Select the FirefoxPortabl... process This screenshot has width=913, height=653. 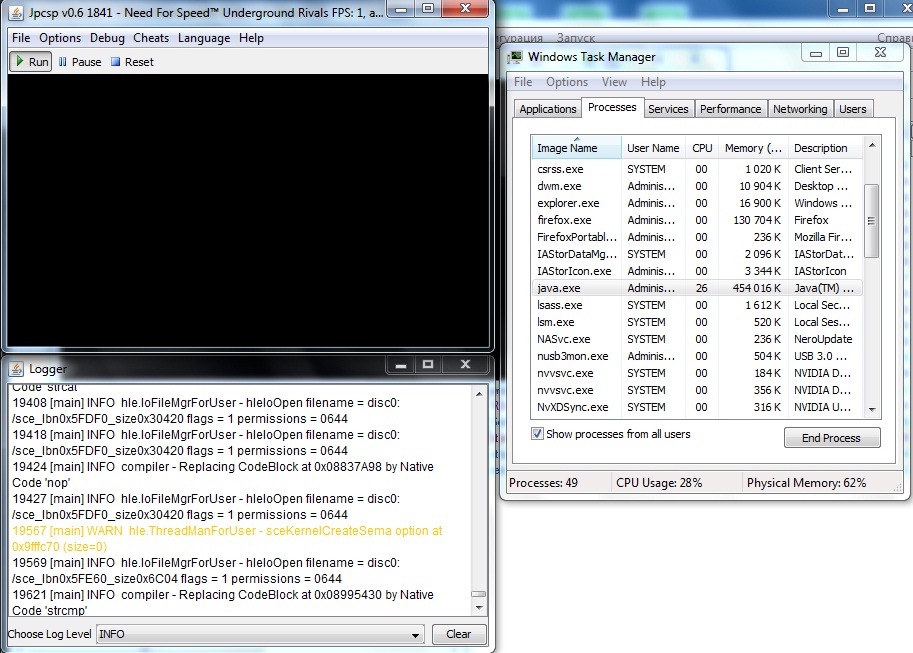point(697,237)
